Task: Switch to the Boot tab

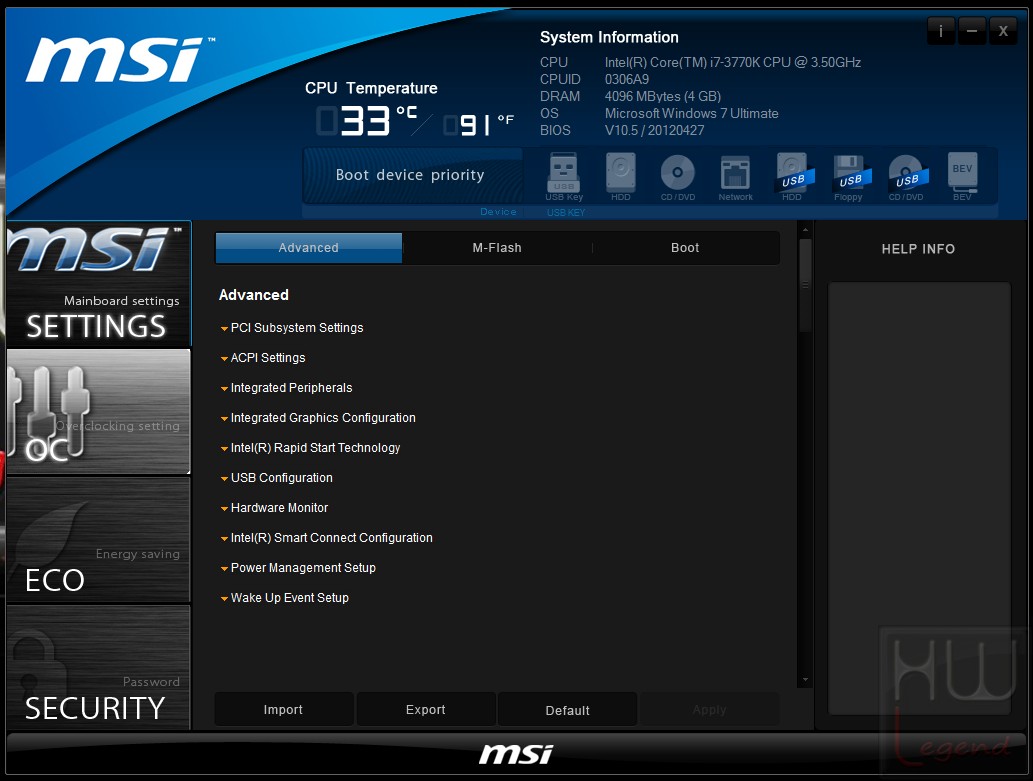Action: (x=685, y=248)
